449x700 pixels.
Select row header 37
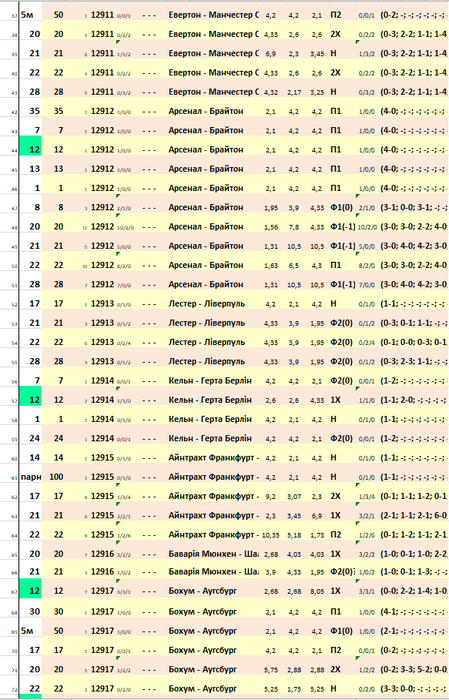click(x=14, y=16)
